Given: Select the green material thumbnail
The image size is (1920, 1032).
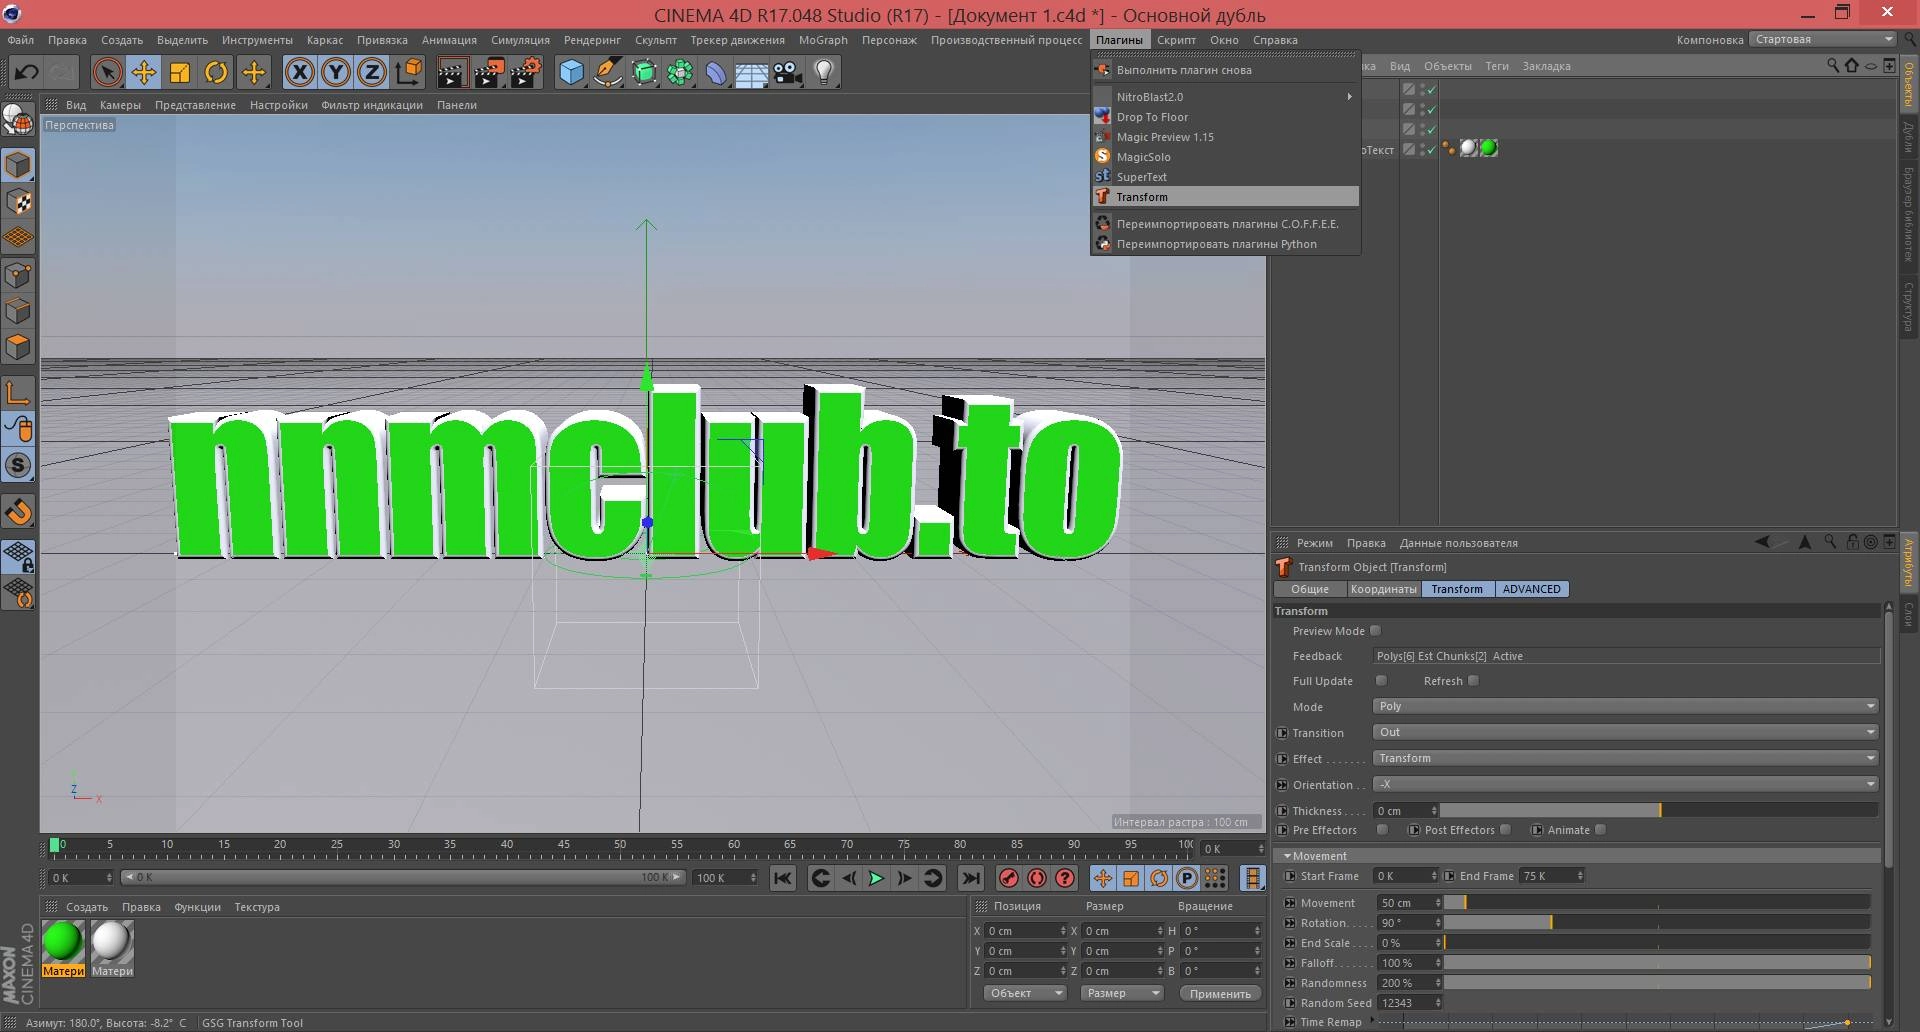Looking at the screenshot, I should (62, 942).
